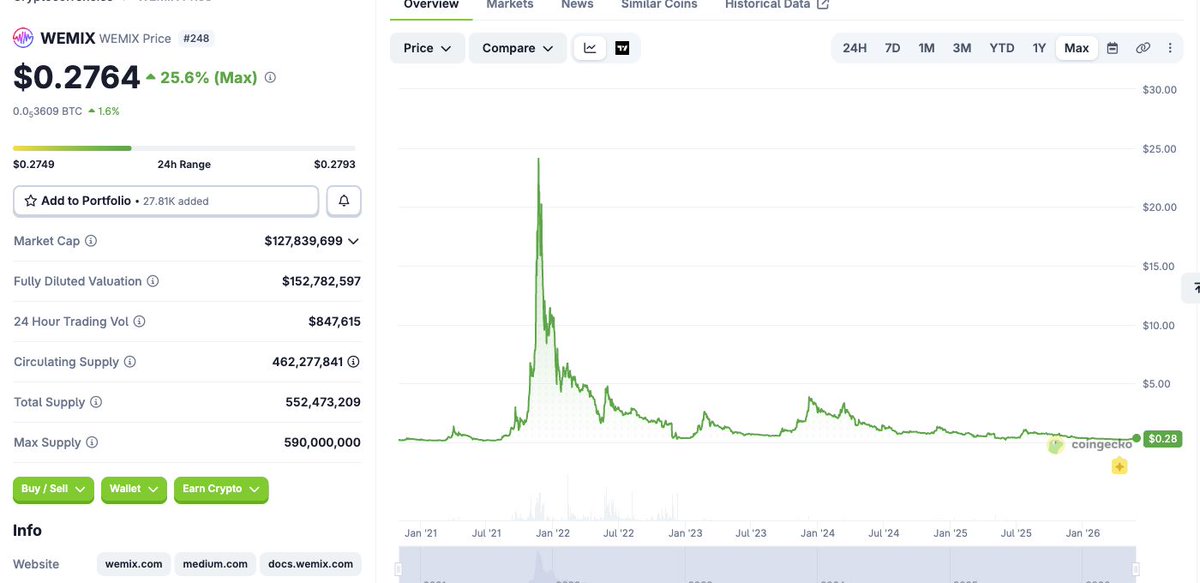Open chart more options menu
1200x583 pixels.
click(x=1170, y=48)
